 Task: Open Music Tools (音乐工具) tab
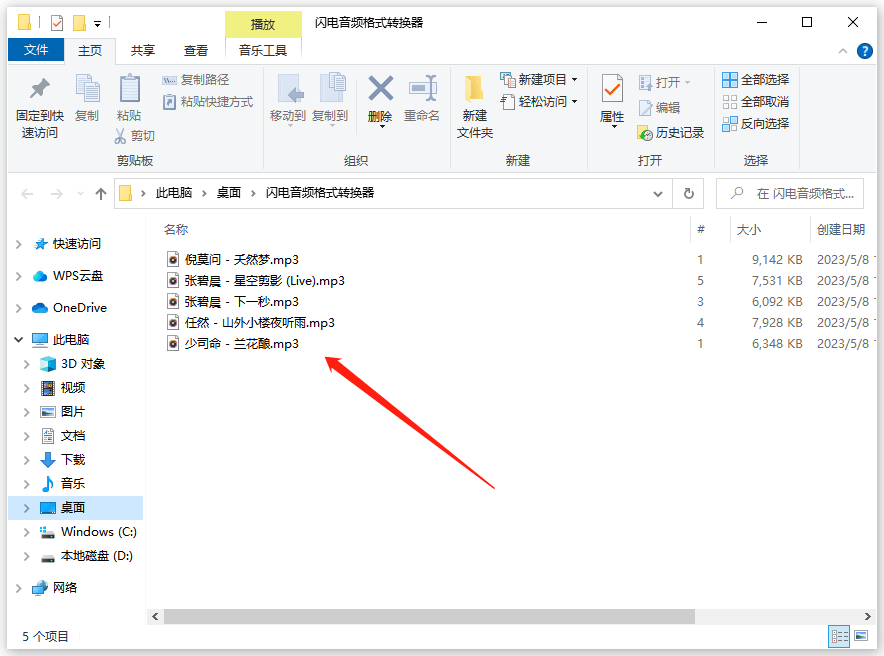[263, 51]
